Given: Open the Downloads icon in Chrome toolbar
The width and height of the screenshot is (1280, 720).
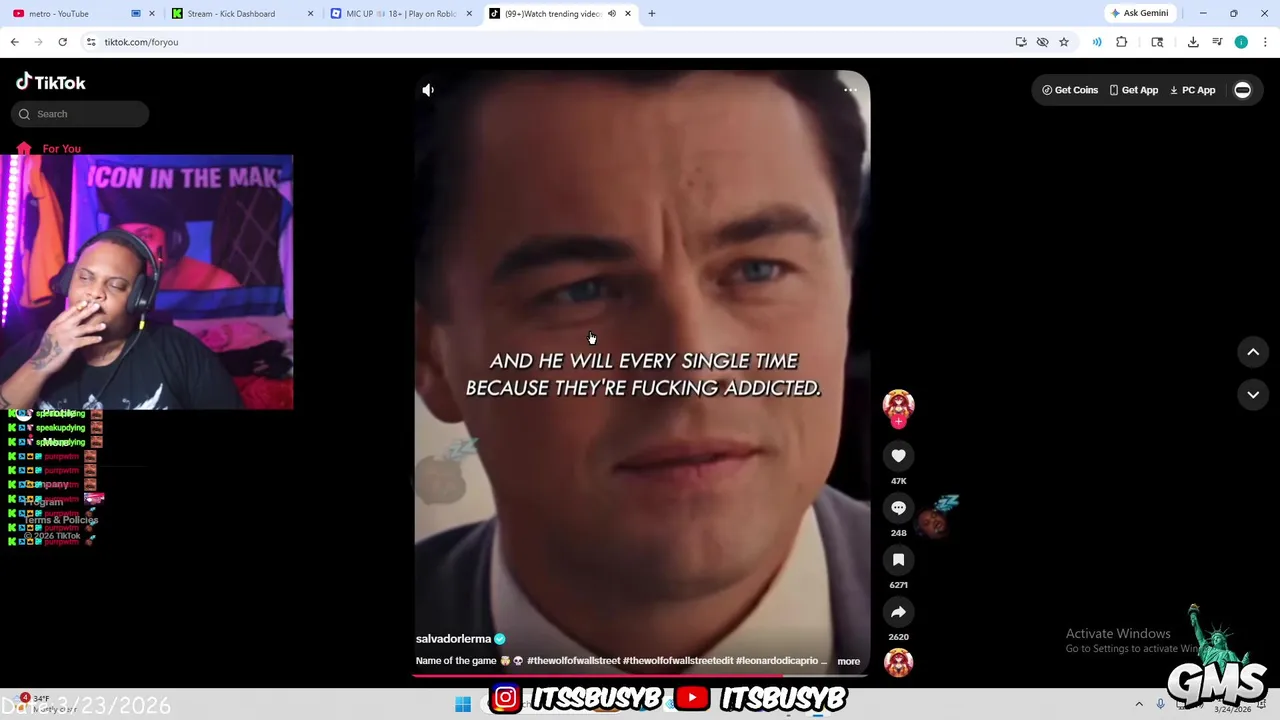Looking at the screenshot, I should pos(1193,42).
